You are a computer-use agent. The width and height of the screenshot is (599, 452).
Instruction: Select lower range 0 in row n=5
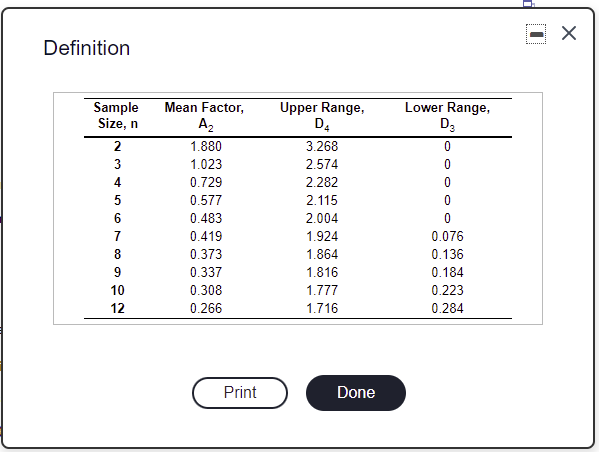click(447, 200)
